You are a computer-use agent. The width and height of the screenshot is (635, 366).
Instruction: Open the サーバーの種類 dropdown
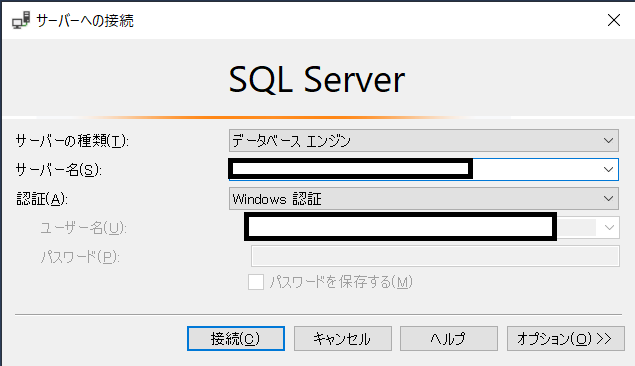[424, 140]
